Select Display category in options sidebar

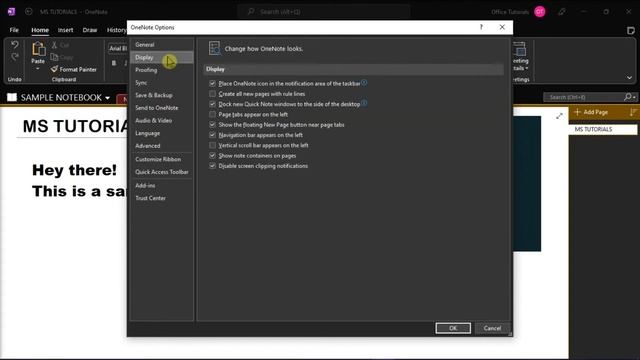coord(162,57)
